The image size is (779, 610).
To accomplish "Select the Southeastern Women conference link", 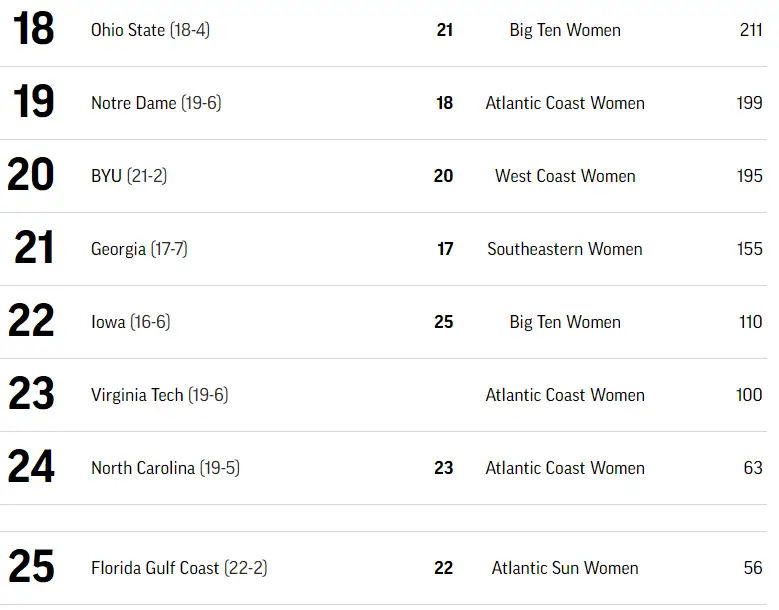I will point(565,249).
